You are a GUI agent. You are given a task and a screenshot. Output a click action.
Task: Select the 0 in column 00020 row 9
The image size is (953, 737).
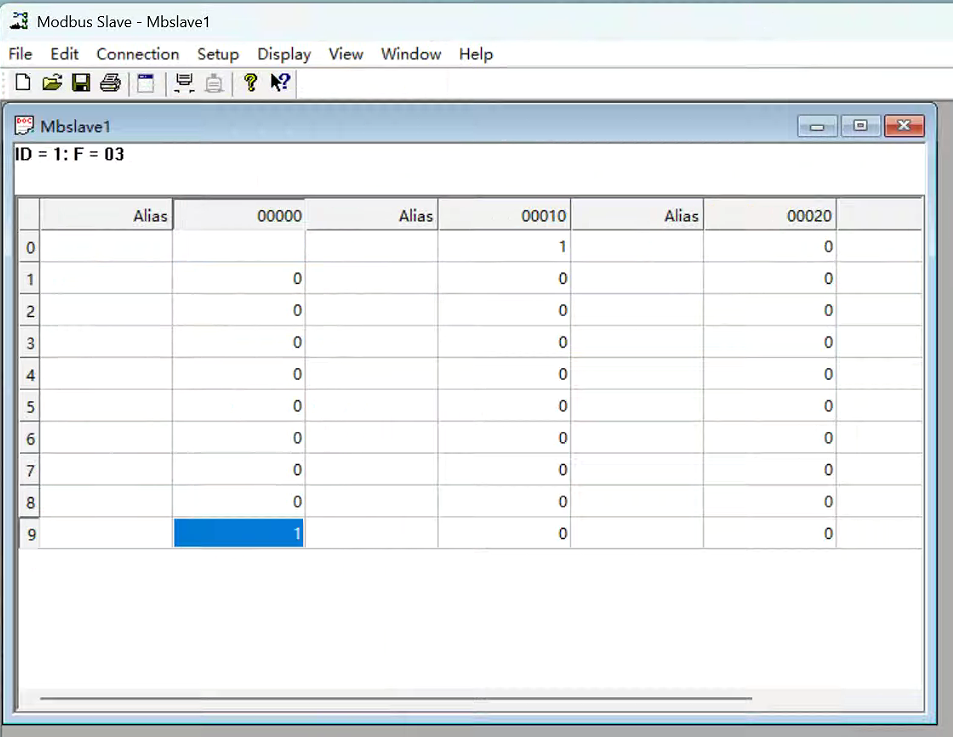coord(770,533)
